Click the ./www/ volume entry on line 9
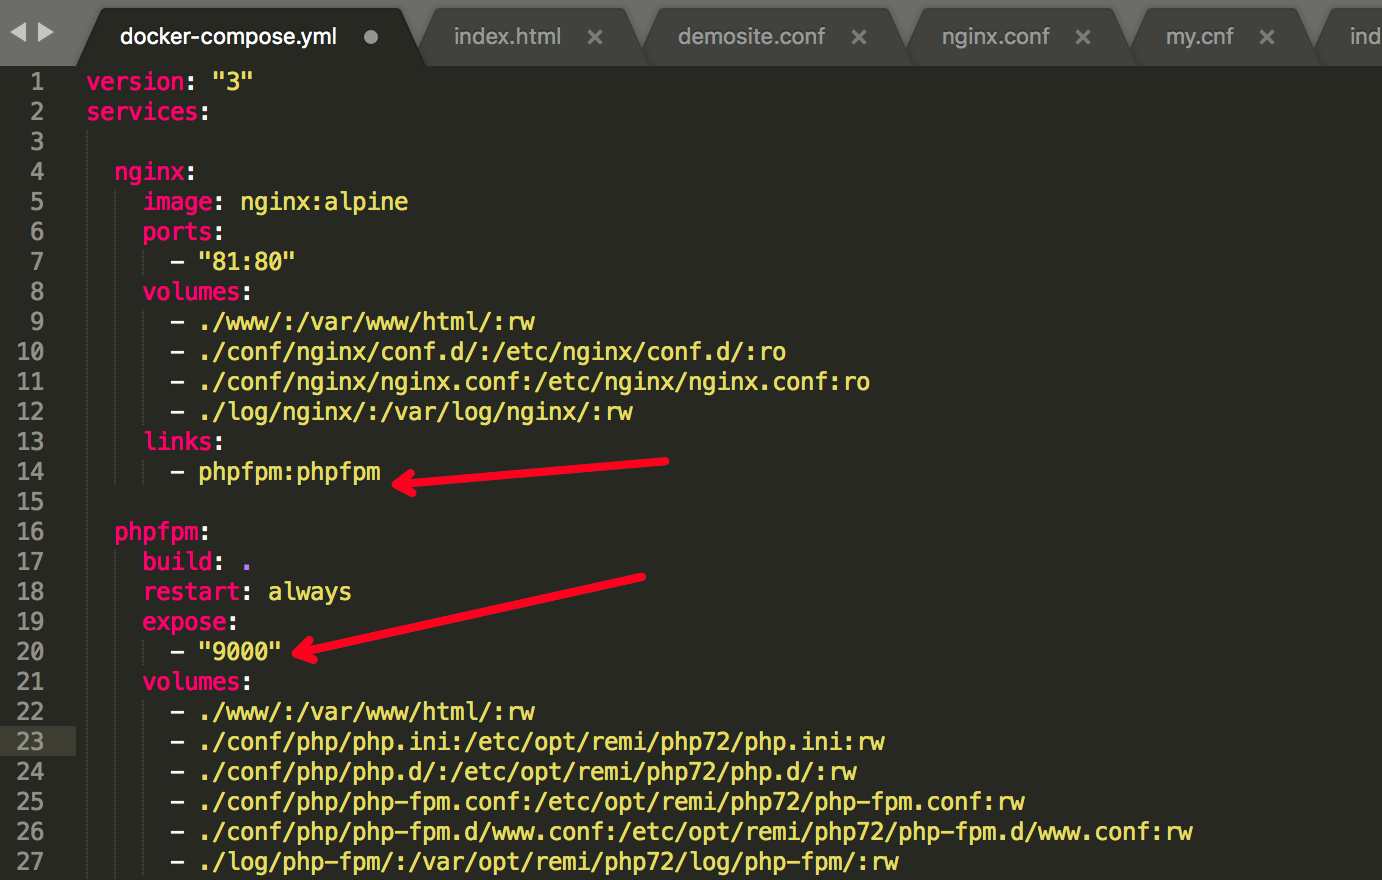Screen dimensions: 1382x880 coord(366,322)
